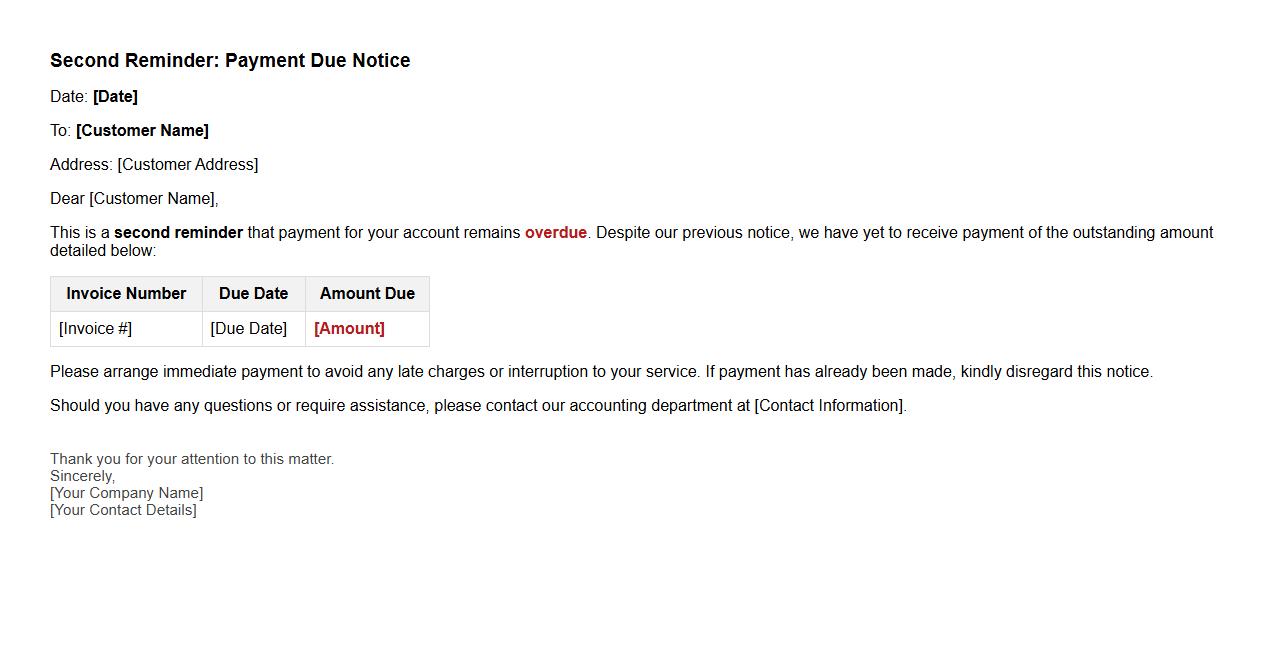1278x650 pixels.
Task: Click the Second Reminder: Payment Due Notice heading
Action: pyautogui.click(x=230, y=61)
